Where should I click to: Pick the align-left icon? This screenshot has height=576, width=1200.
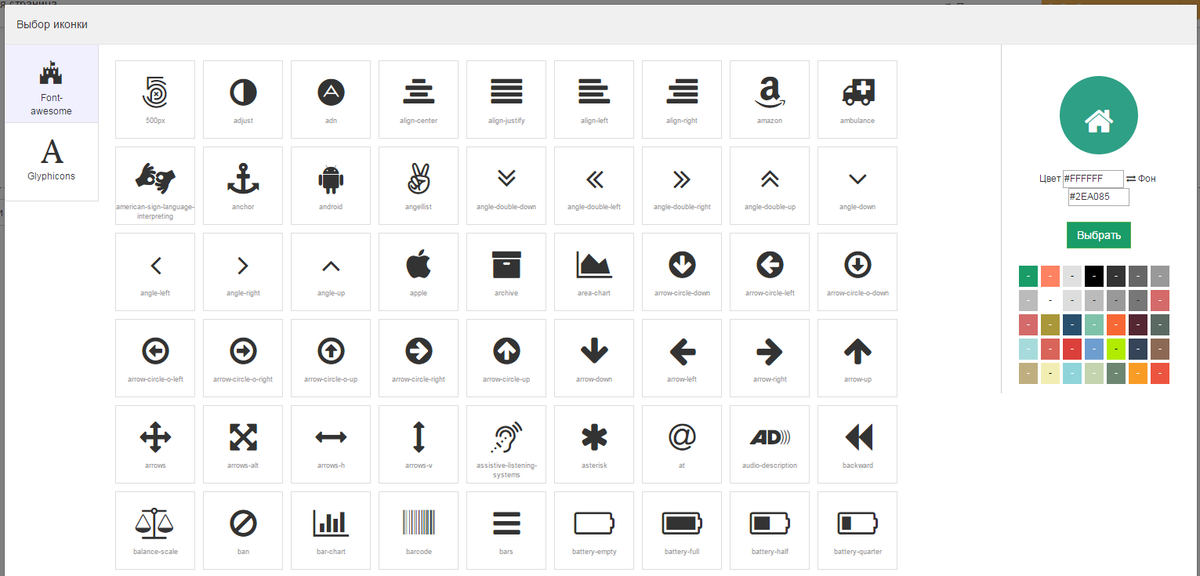pos(594,99)
